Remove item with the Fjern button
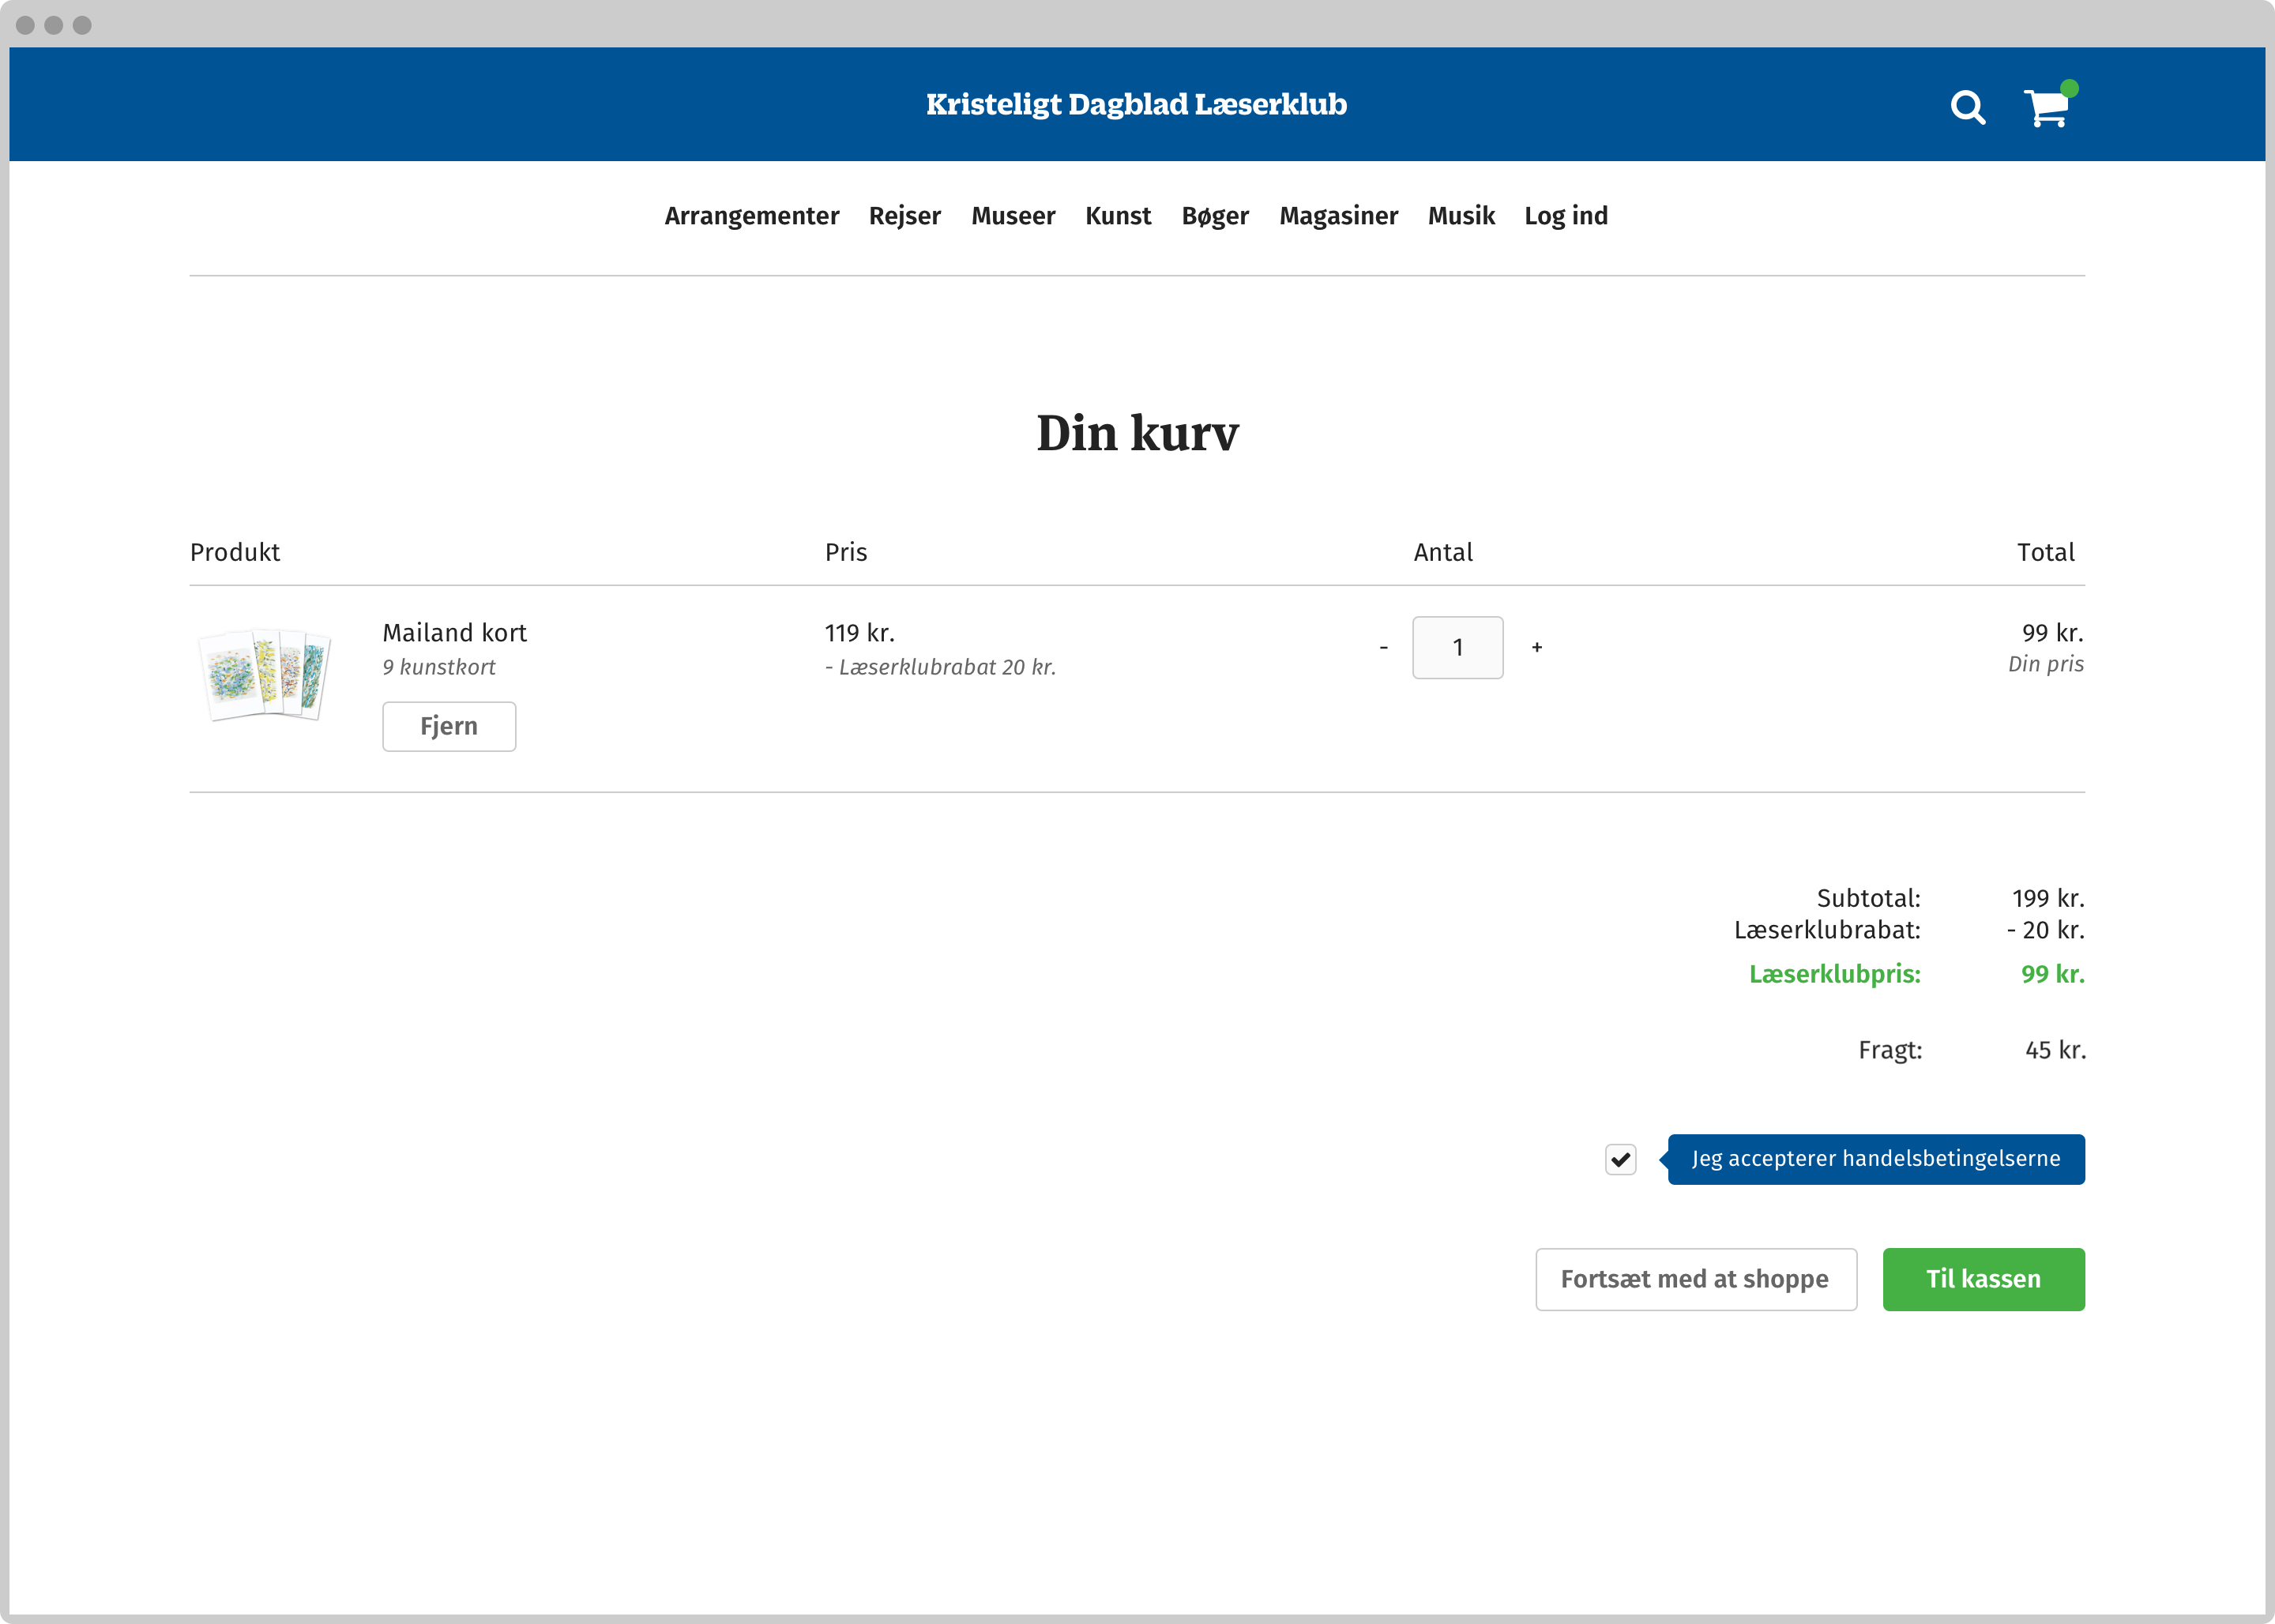The image size is (2275, 1624). coord(449,726)
